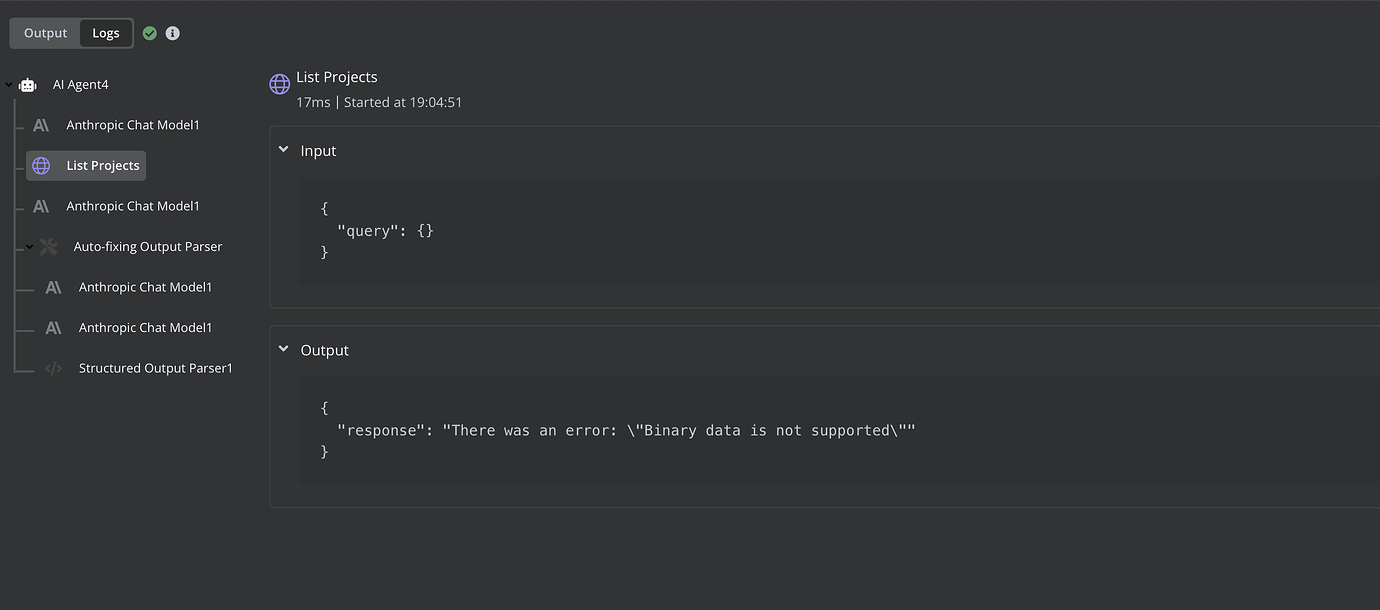Click the query JSON text in the Input panel
The width and height of the screenshot is (1380, 610).
coord(385,230)
